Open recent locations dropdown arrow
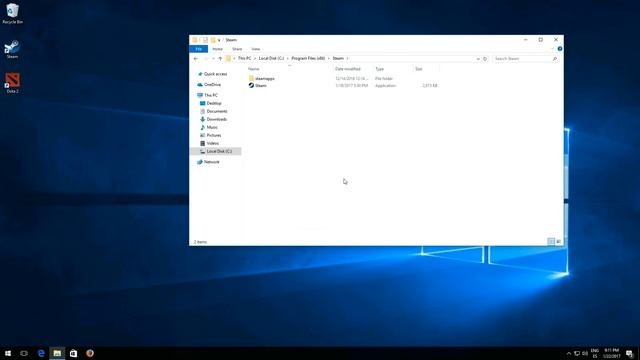The image size is (640, 360). click(x=213, y=59)
